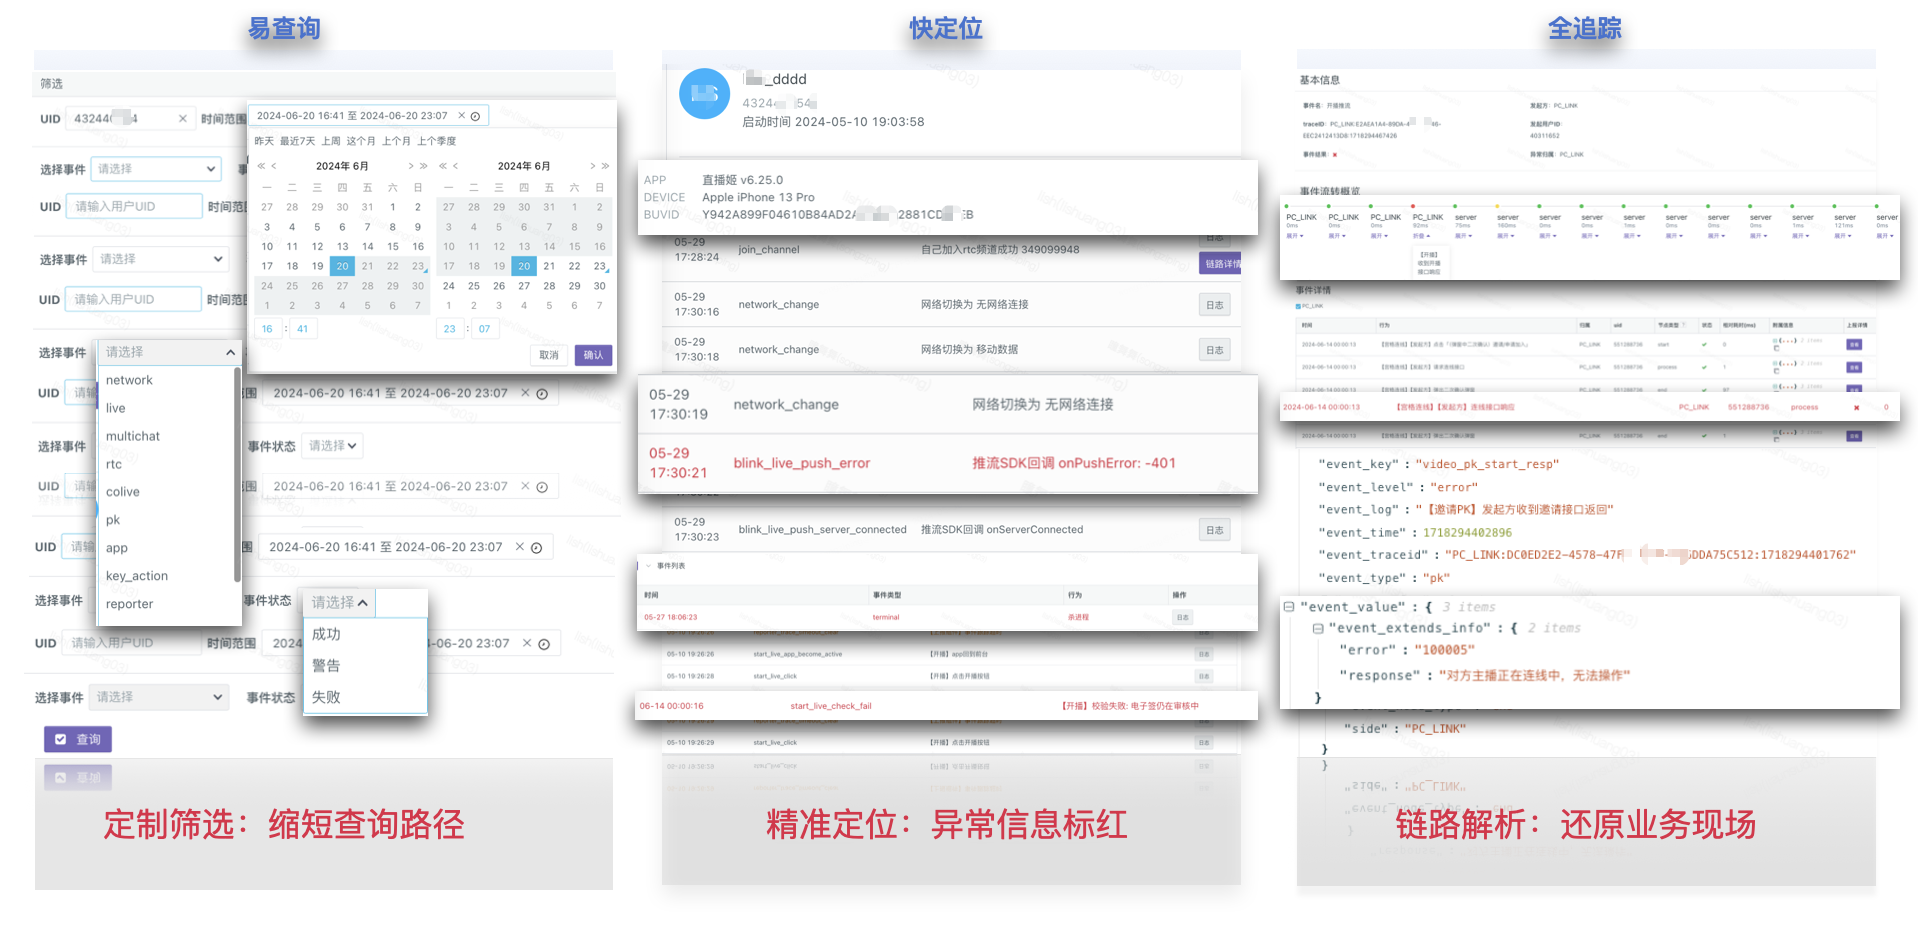Image resolution: width=1918 pixels, height=938 pixels.
Task: Collapse the event_extends_info JSON node
Action: click(1318, 629)
